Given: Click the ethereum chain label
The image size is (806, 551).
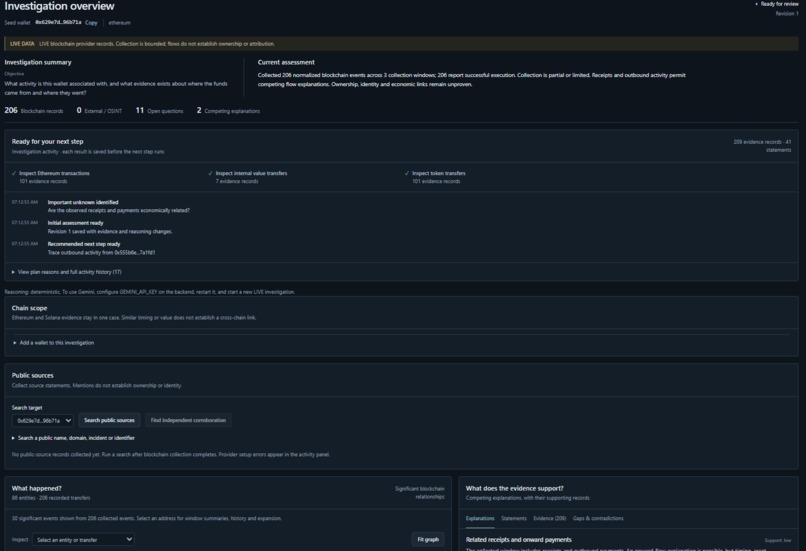Looking at the screenshot, I should (x=119, y=23).
